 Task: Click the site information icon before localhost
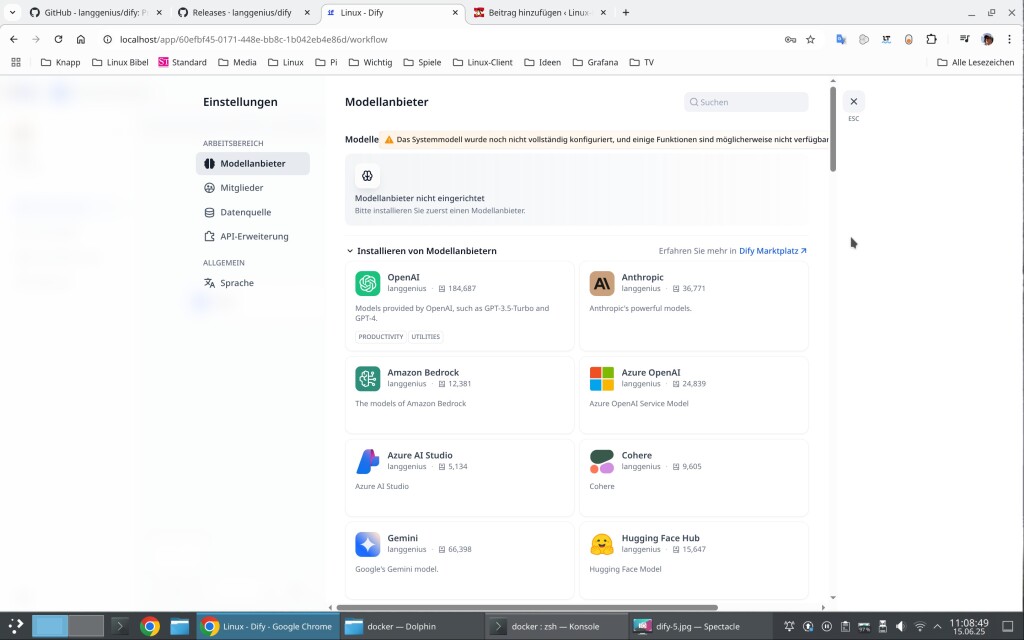(108, 39)
